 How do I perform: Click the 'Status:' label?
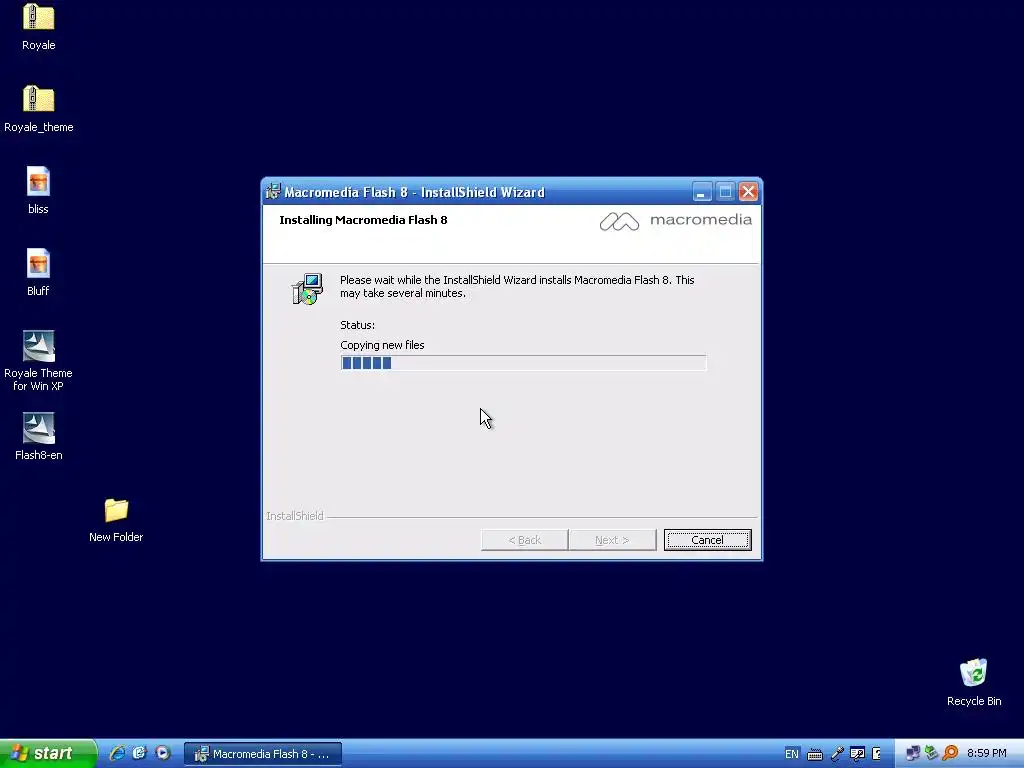357,325
